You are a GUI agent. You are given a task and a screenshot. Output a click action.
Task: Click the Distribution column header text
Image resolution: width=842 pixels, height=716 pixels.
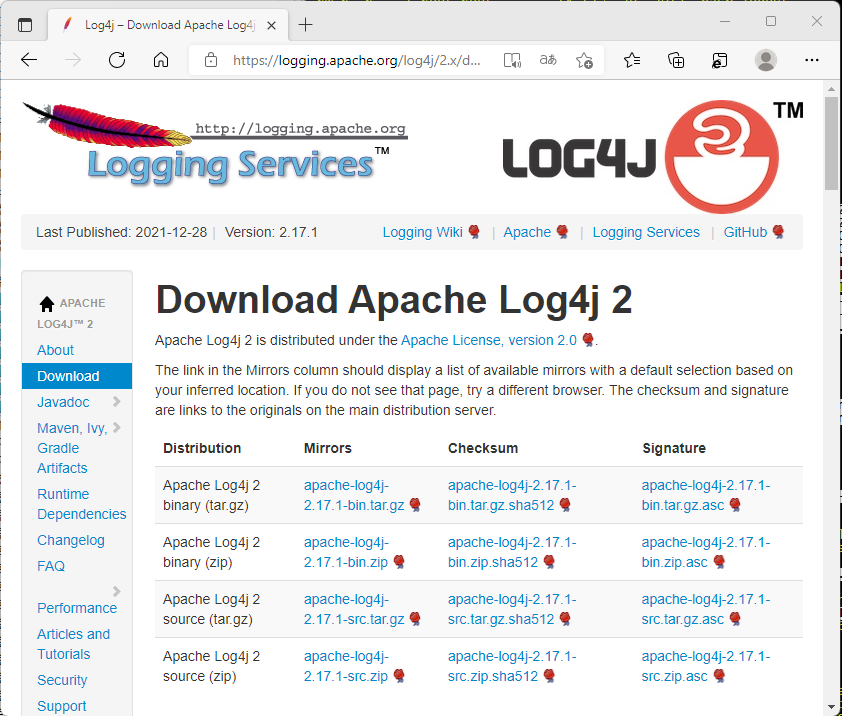point(202,448)
